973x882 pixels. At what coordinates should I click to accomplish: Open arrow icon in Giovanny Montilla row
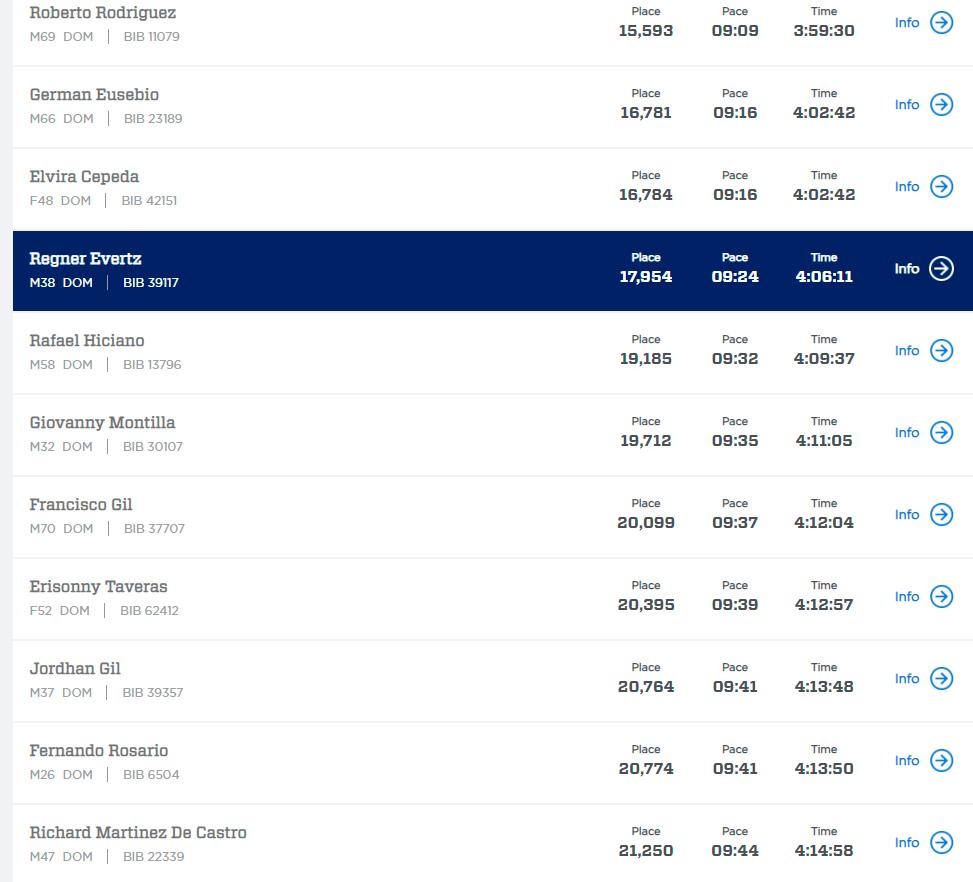[941, 433]
